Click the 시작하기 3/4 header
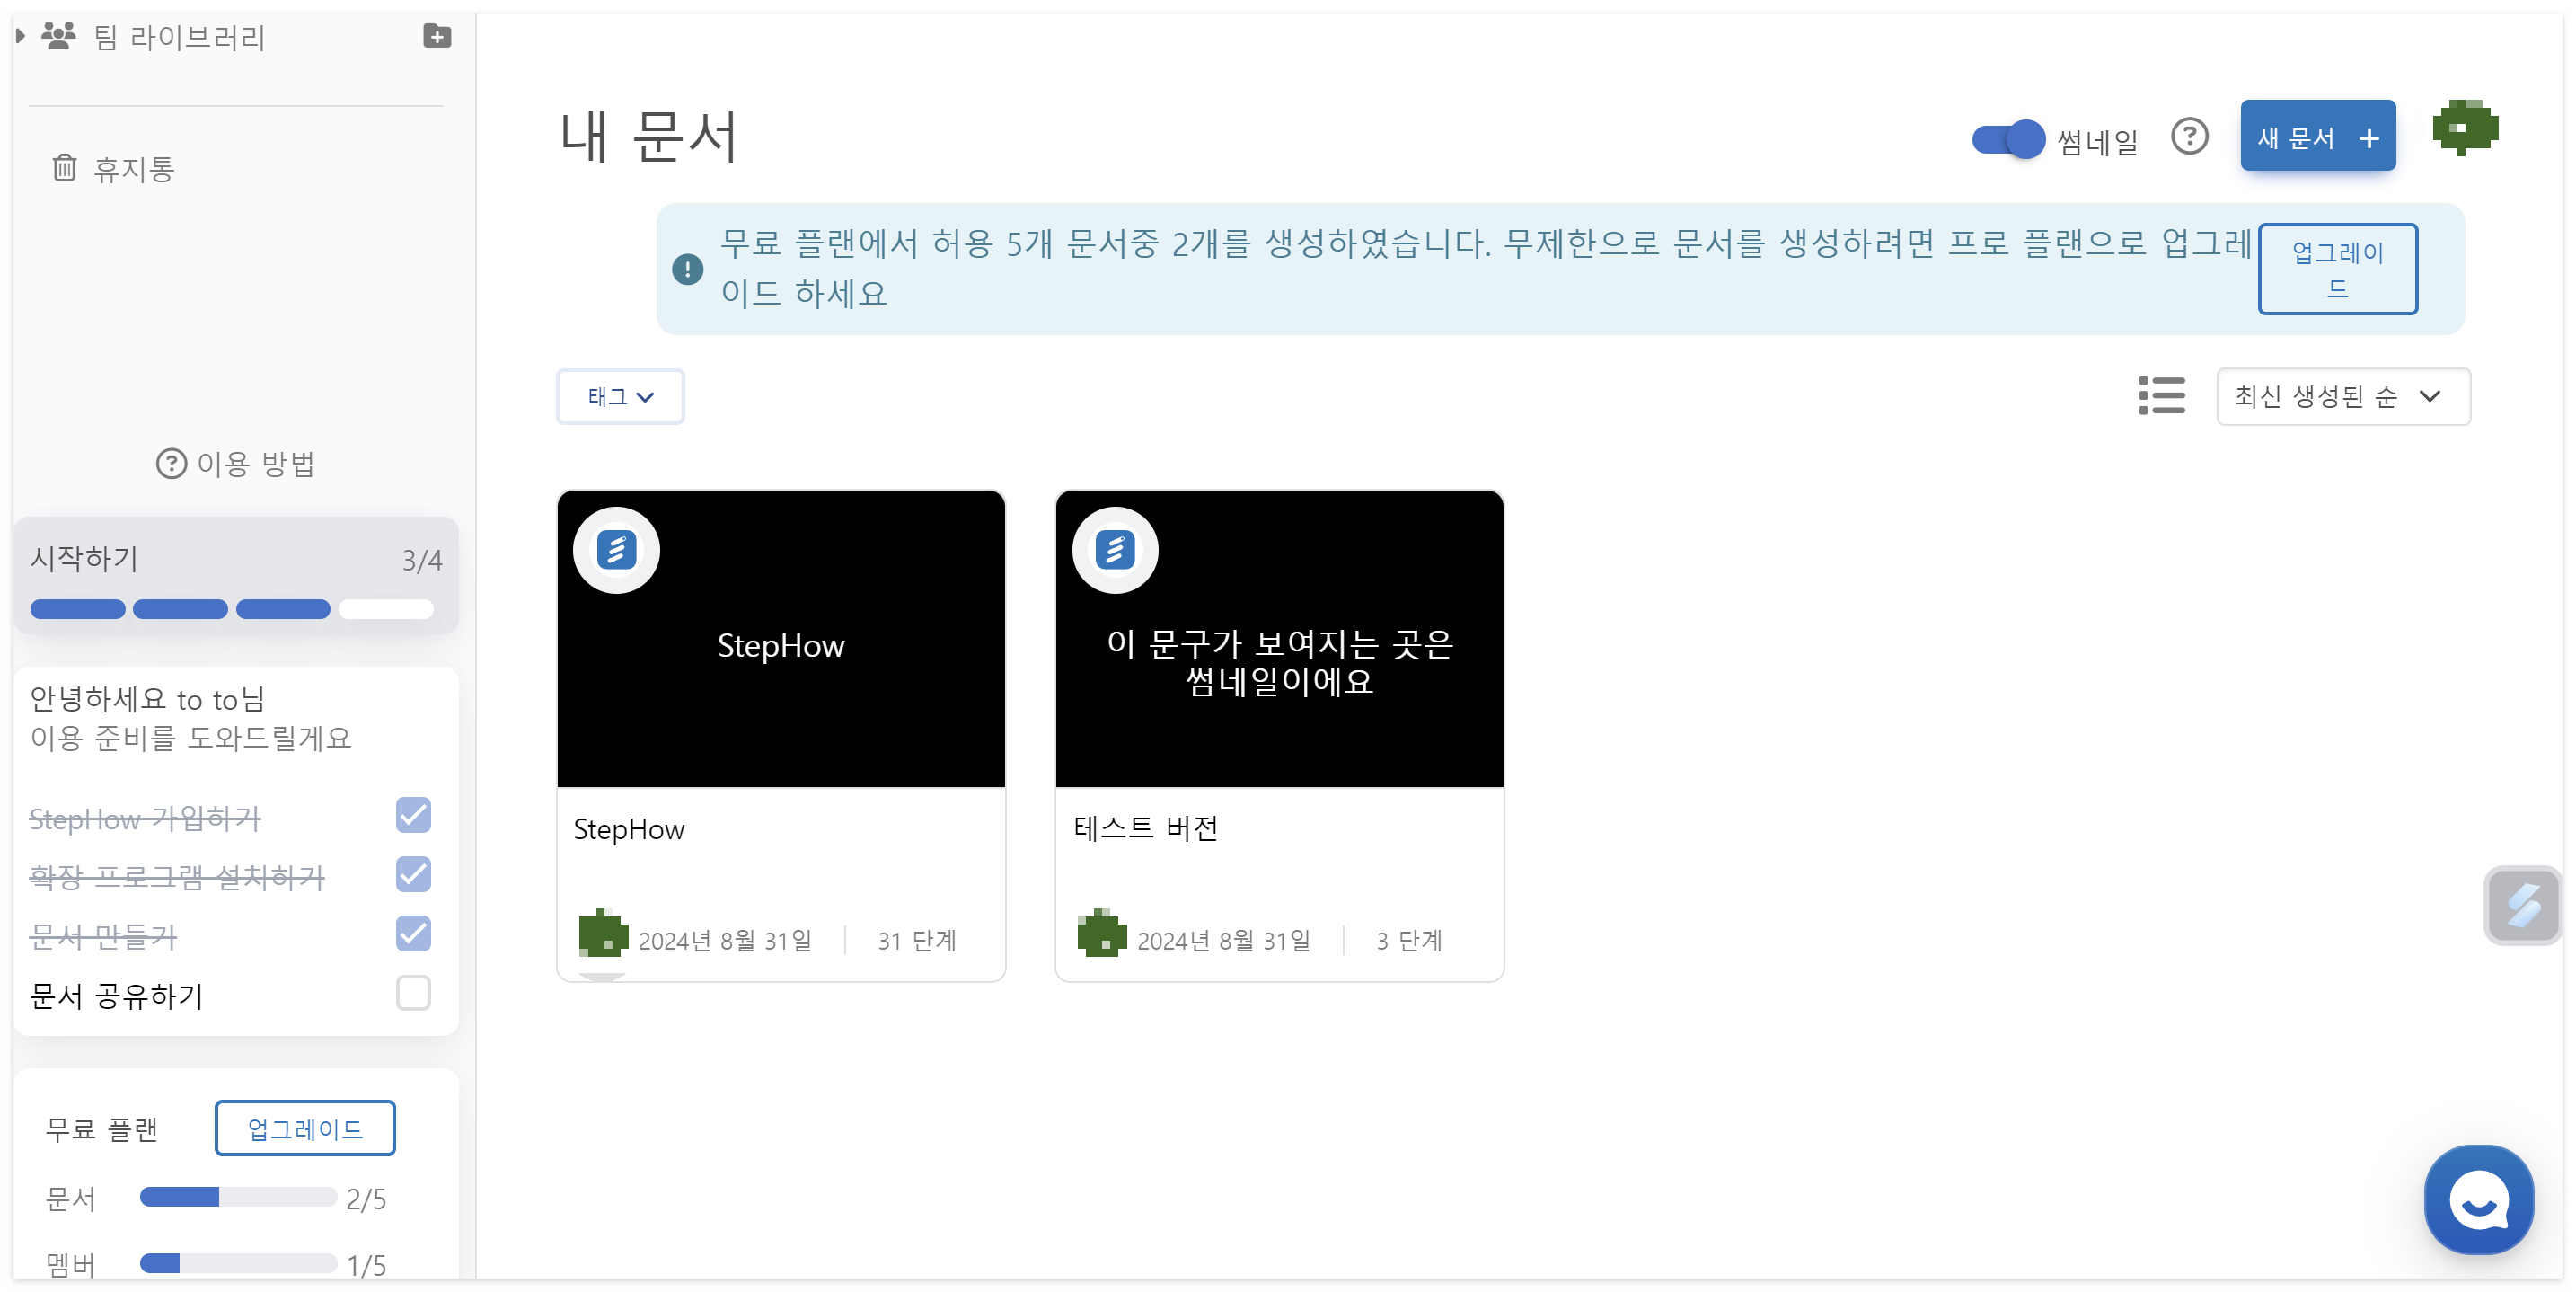The height and width of the screenshot is (1292, 2576). 236,559
